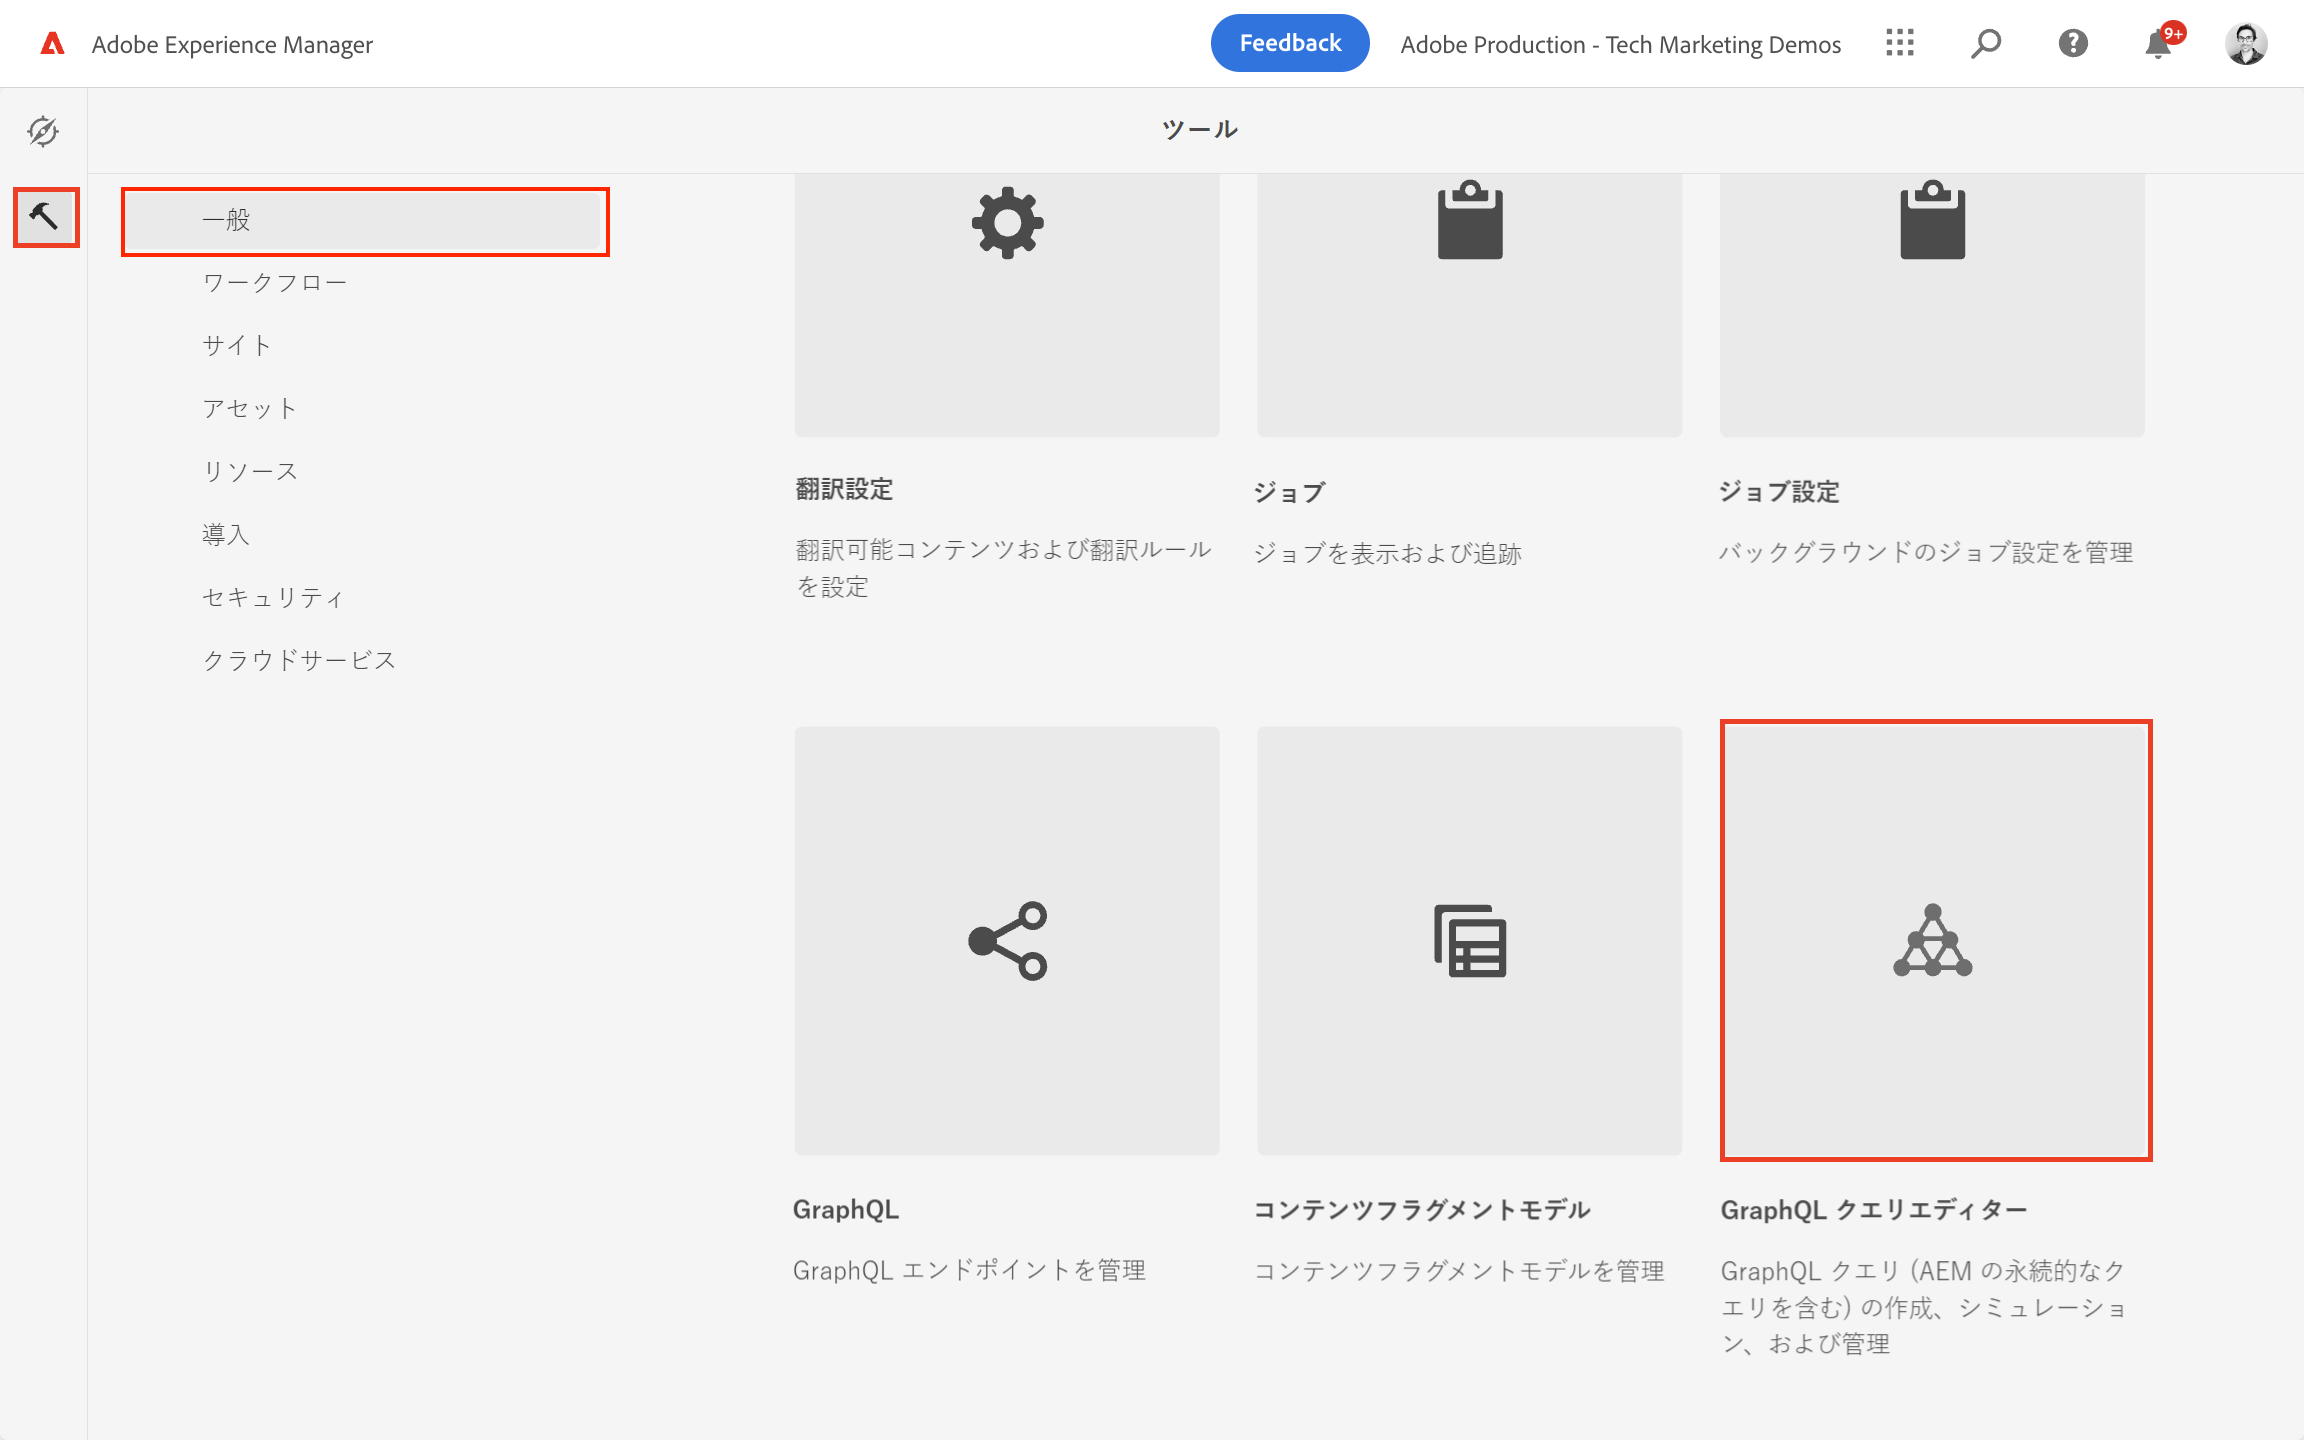Open the GraphQL endpoints share-icon card

[x=1007, y=940]
